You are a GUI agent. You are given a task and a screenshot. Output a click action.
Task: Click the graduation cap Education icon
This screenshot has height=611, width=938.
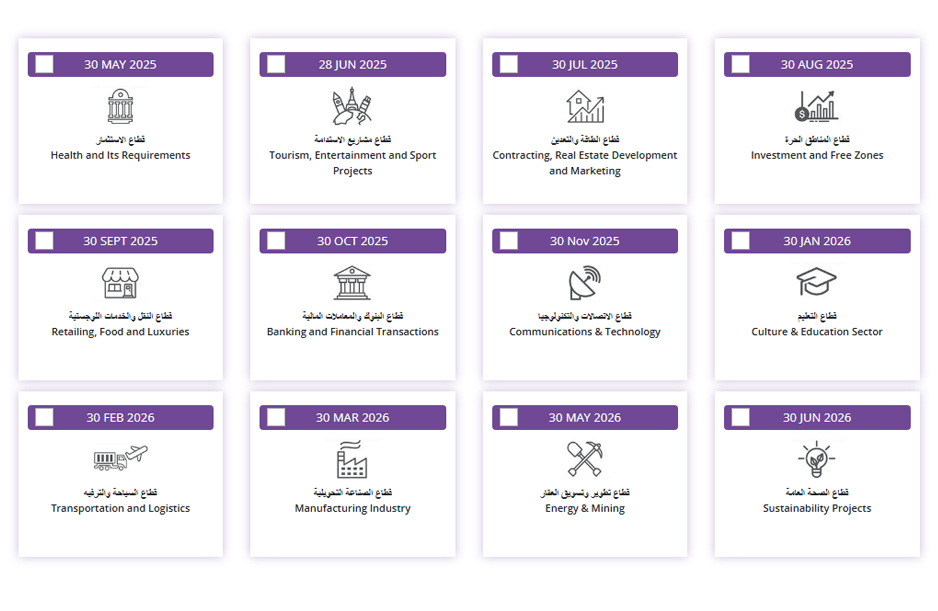pyautogui.click(x=817, y=282)
